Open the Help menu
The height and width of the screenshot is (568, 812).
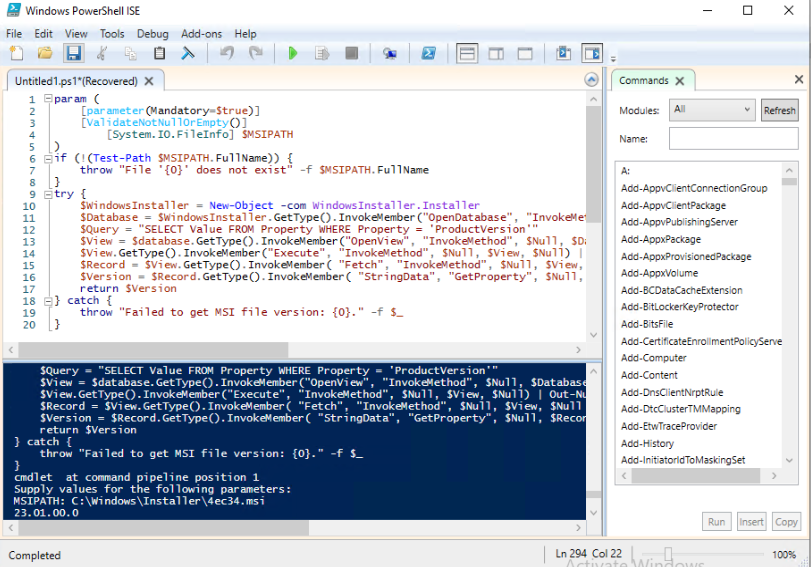click(245, 34)
